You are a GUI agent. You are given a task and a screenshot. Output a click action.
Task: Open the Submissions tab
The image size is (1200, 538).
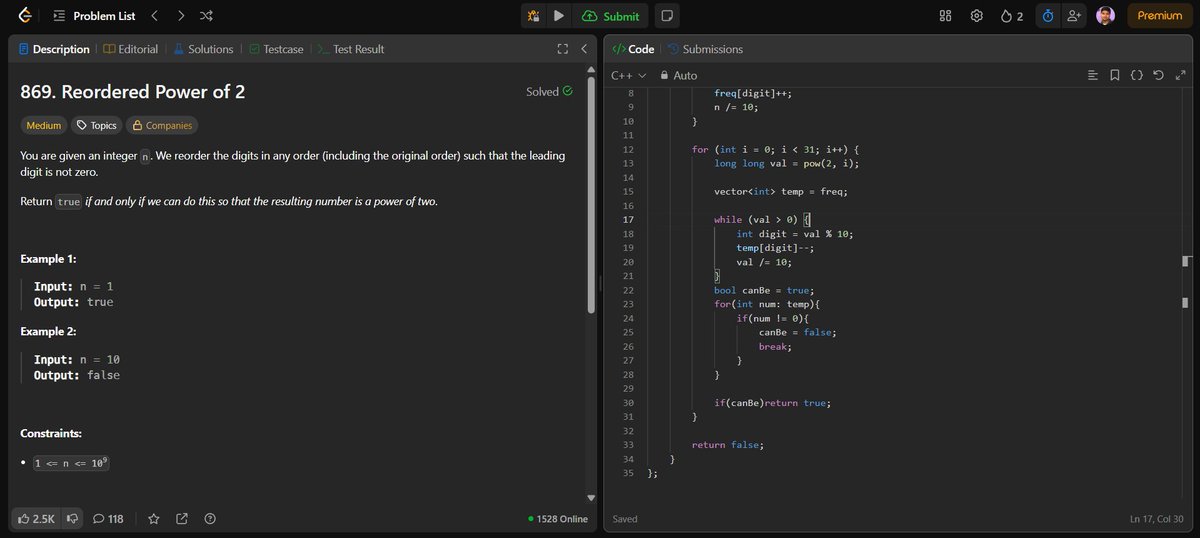click(x=705, y=49)
